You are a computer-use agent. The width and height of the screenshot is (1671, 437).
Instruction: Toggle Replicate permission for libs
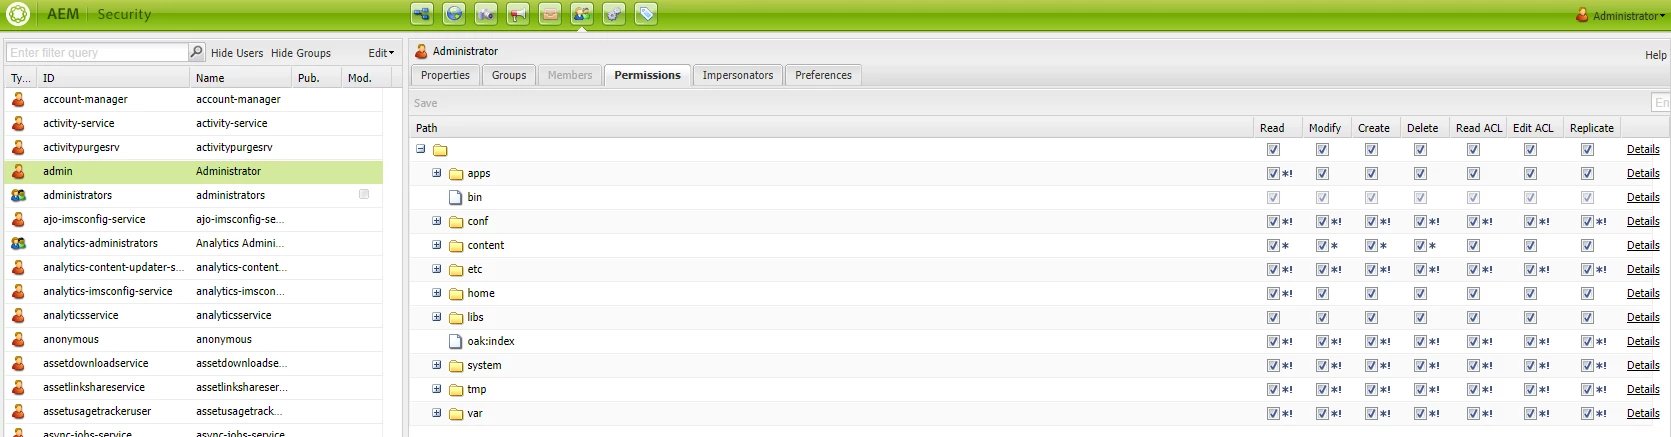pyautogui.click(x=1587, y=317)
